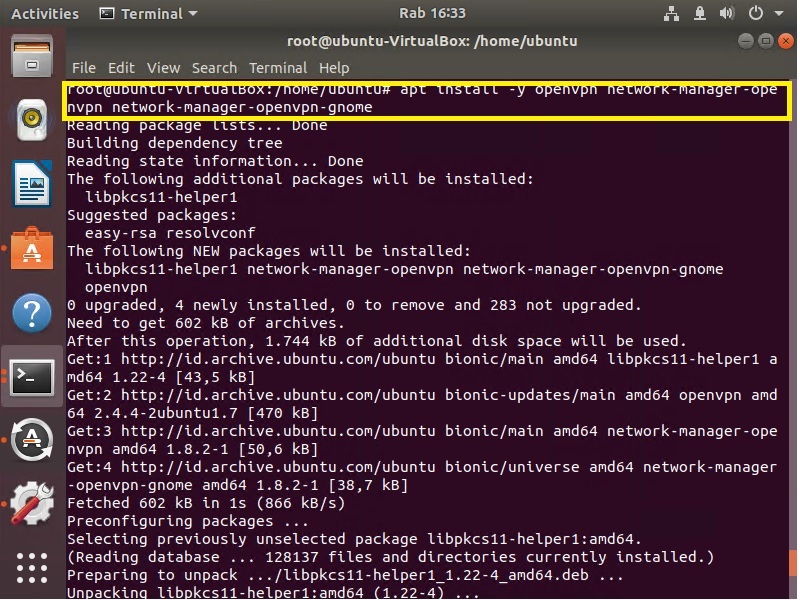Open Software Updater from the dock
Viewport: 800px width, 600px height.
click(32, 440)
